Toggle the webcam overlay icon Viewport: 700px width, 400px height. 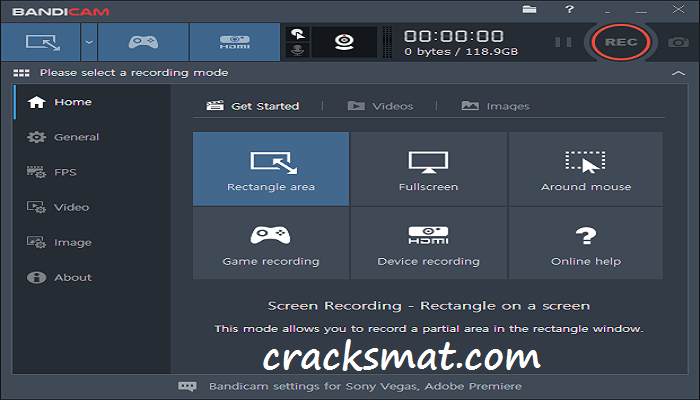click(x=344, y=42)
